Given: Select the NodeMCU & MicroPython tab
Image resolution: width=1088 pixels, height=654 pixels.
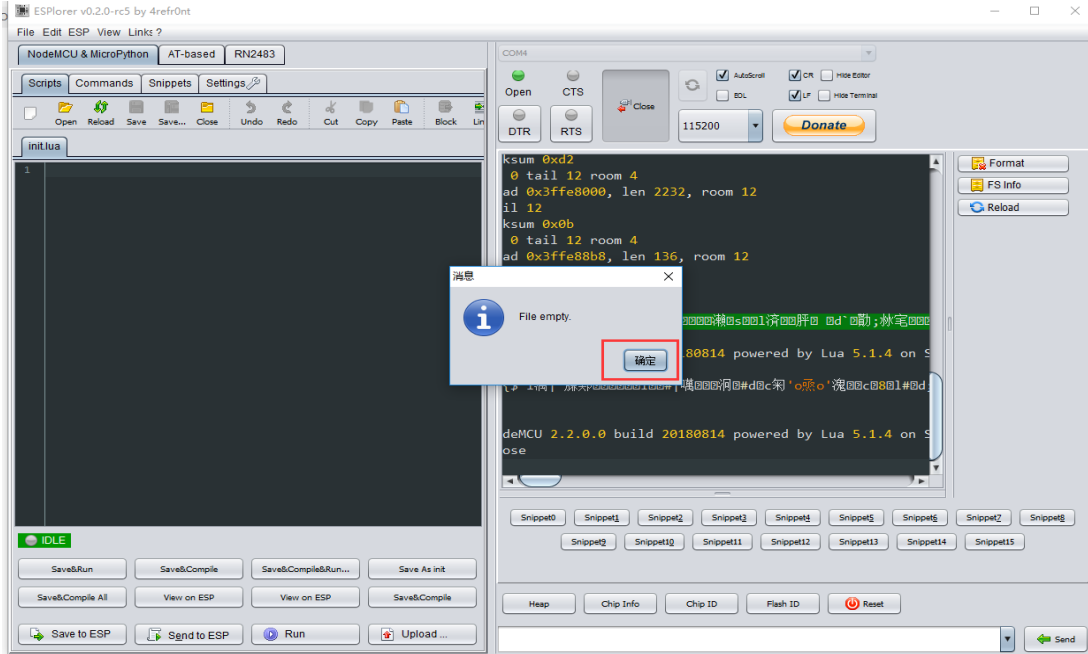Looking at the screenshot, I should [x=87, y=54].
